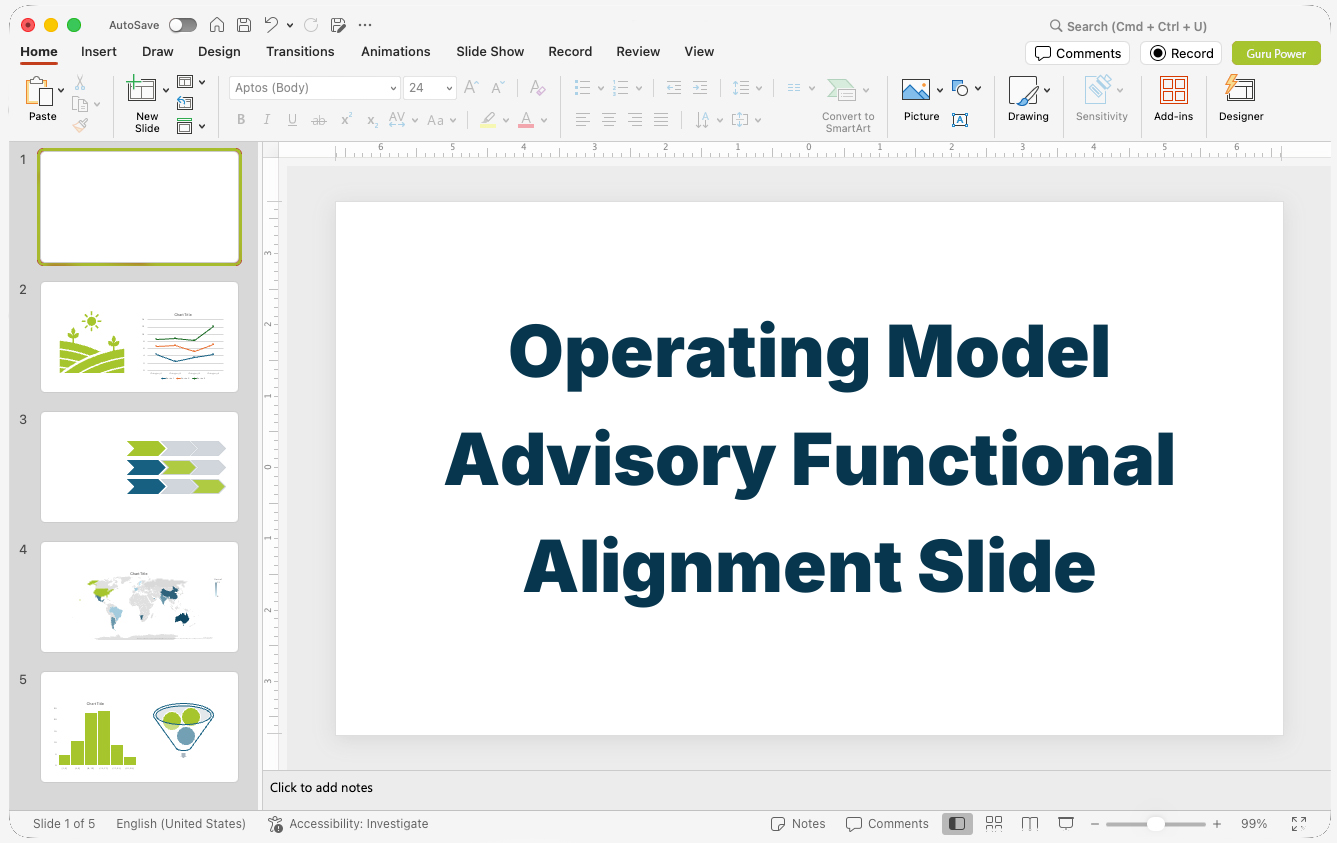1337x843 pixels.
Task: Toggle Superscript formatting
Action: 346,120
